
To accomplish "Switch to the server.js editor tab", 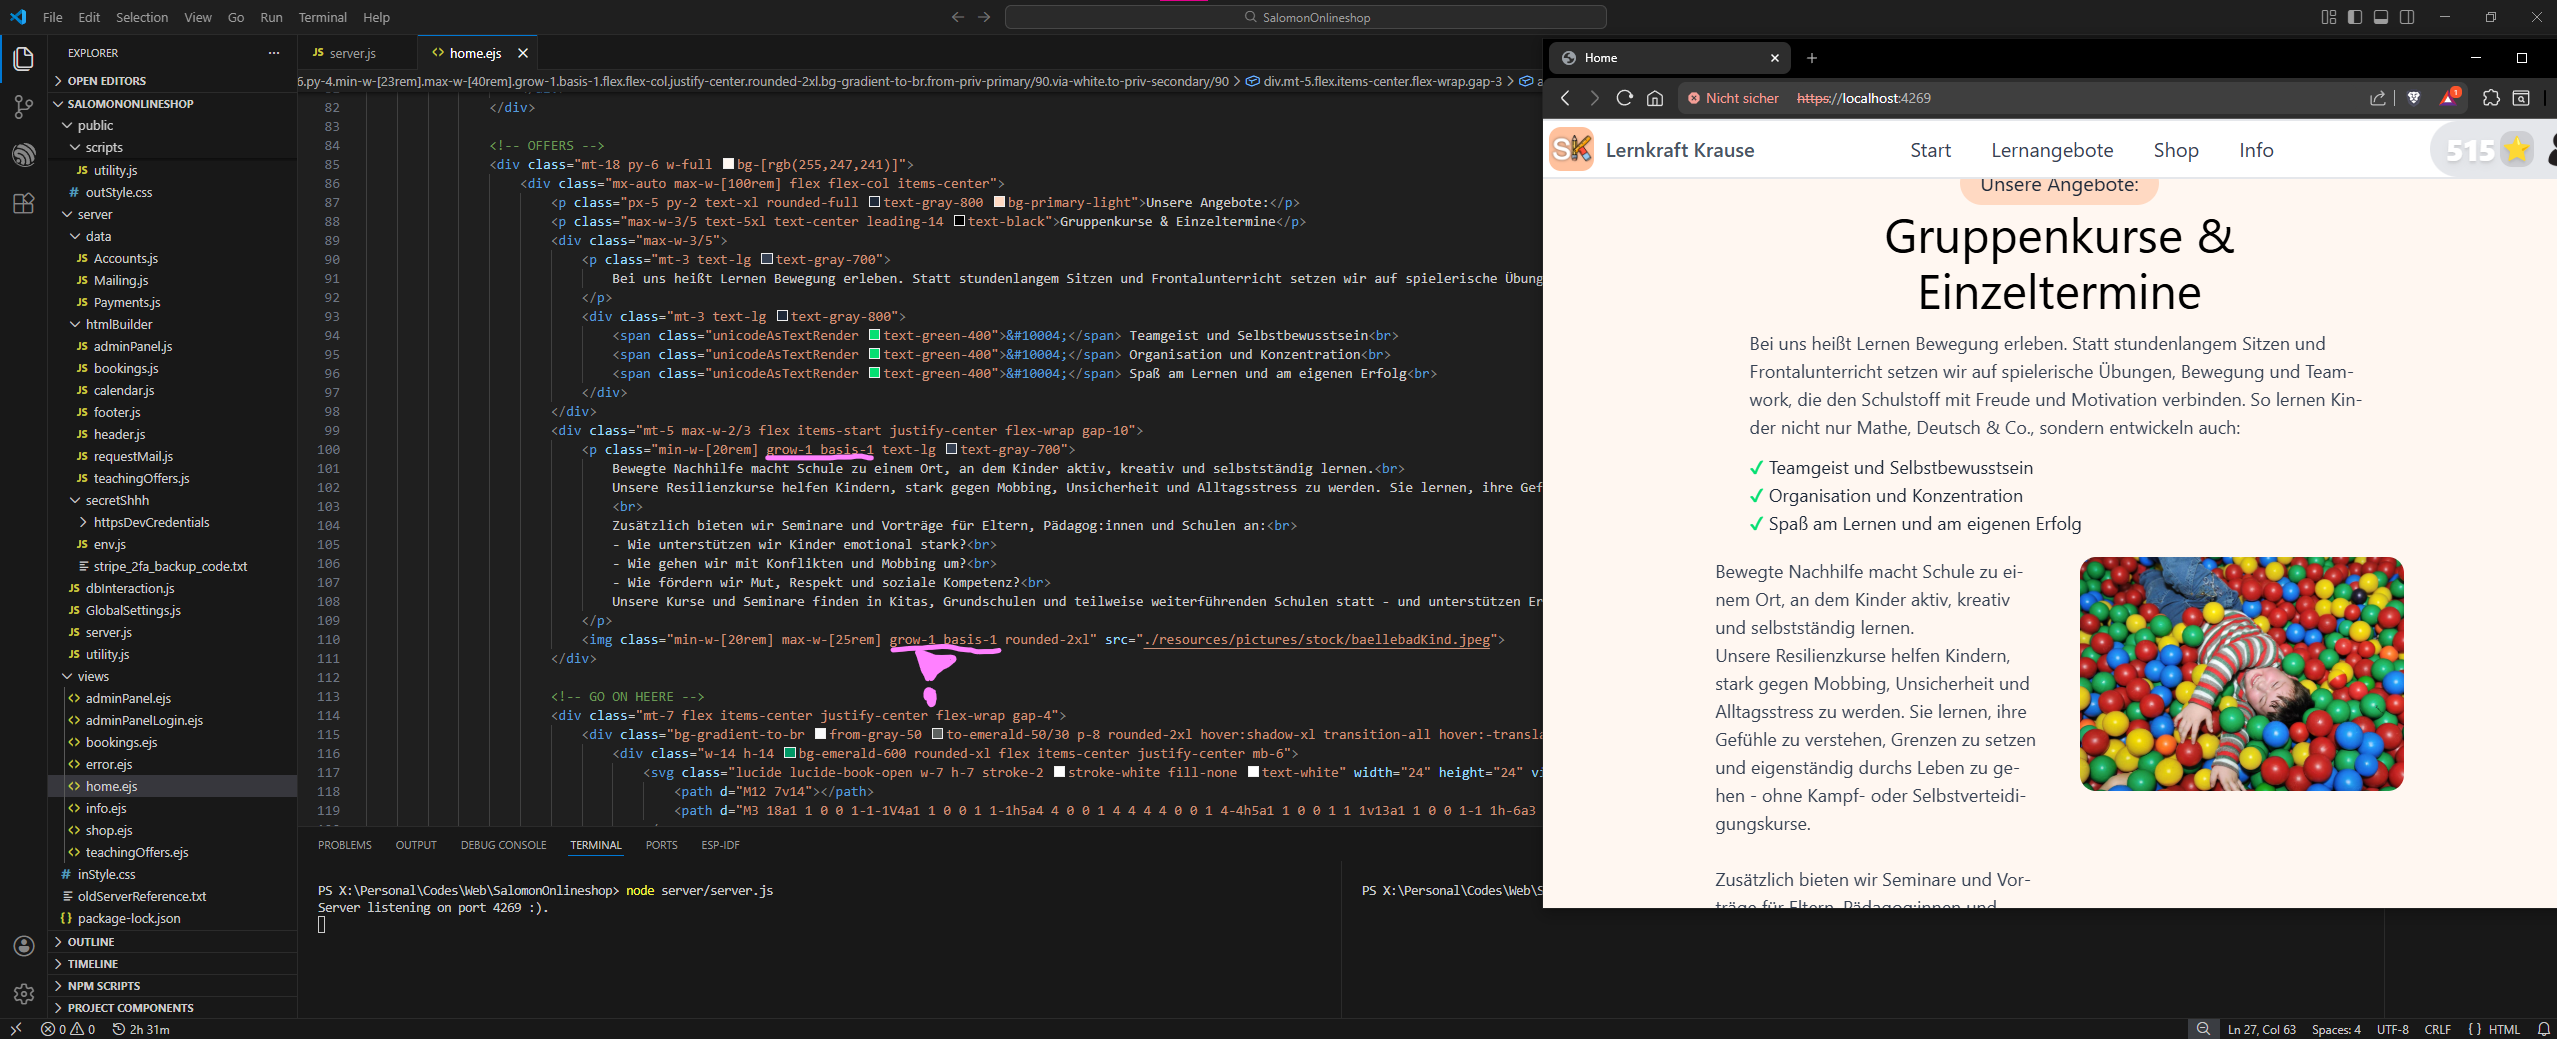I will 352,53.
